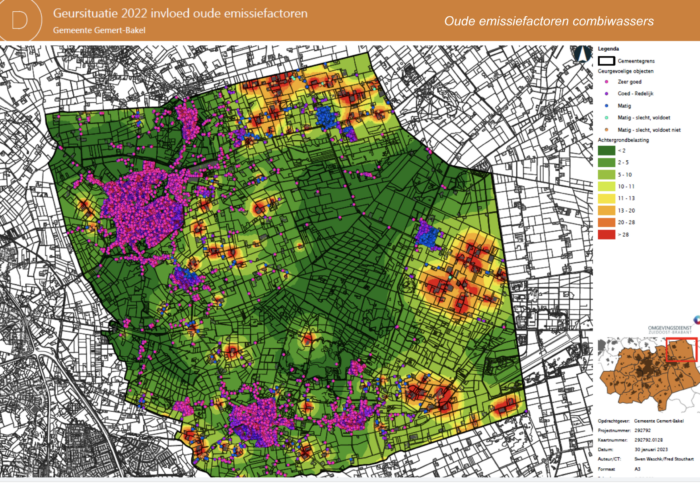Click the Omgevingsdienst Zuidoost-Brabant logo
This screenshot has width=700, height=485.
click(672, 327)
